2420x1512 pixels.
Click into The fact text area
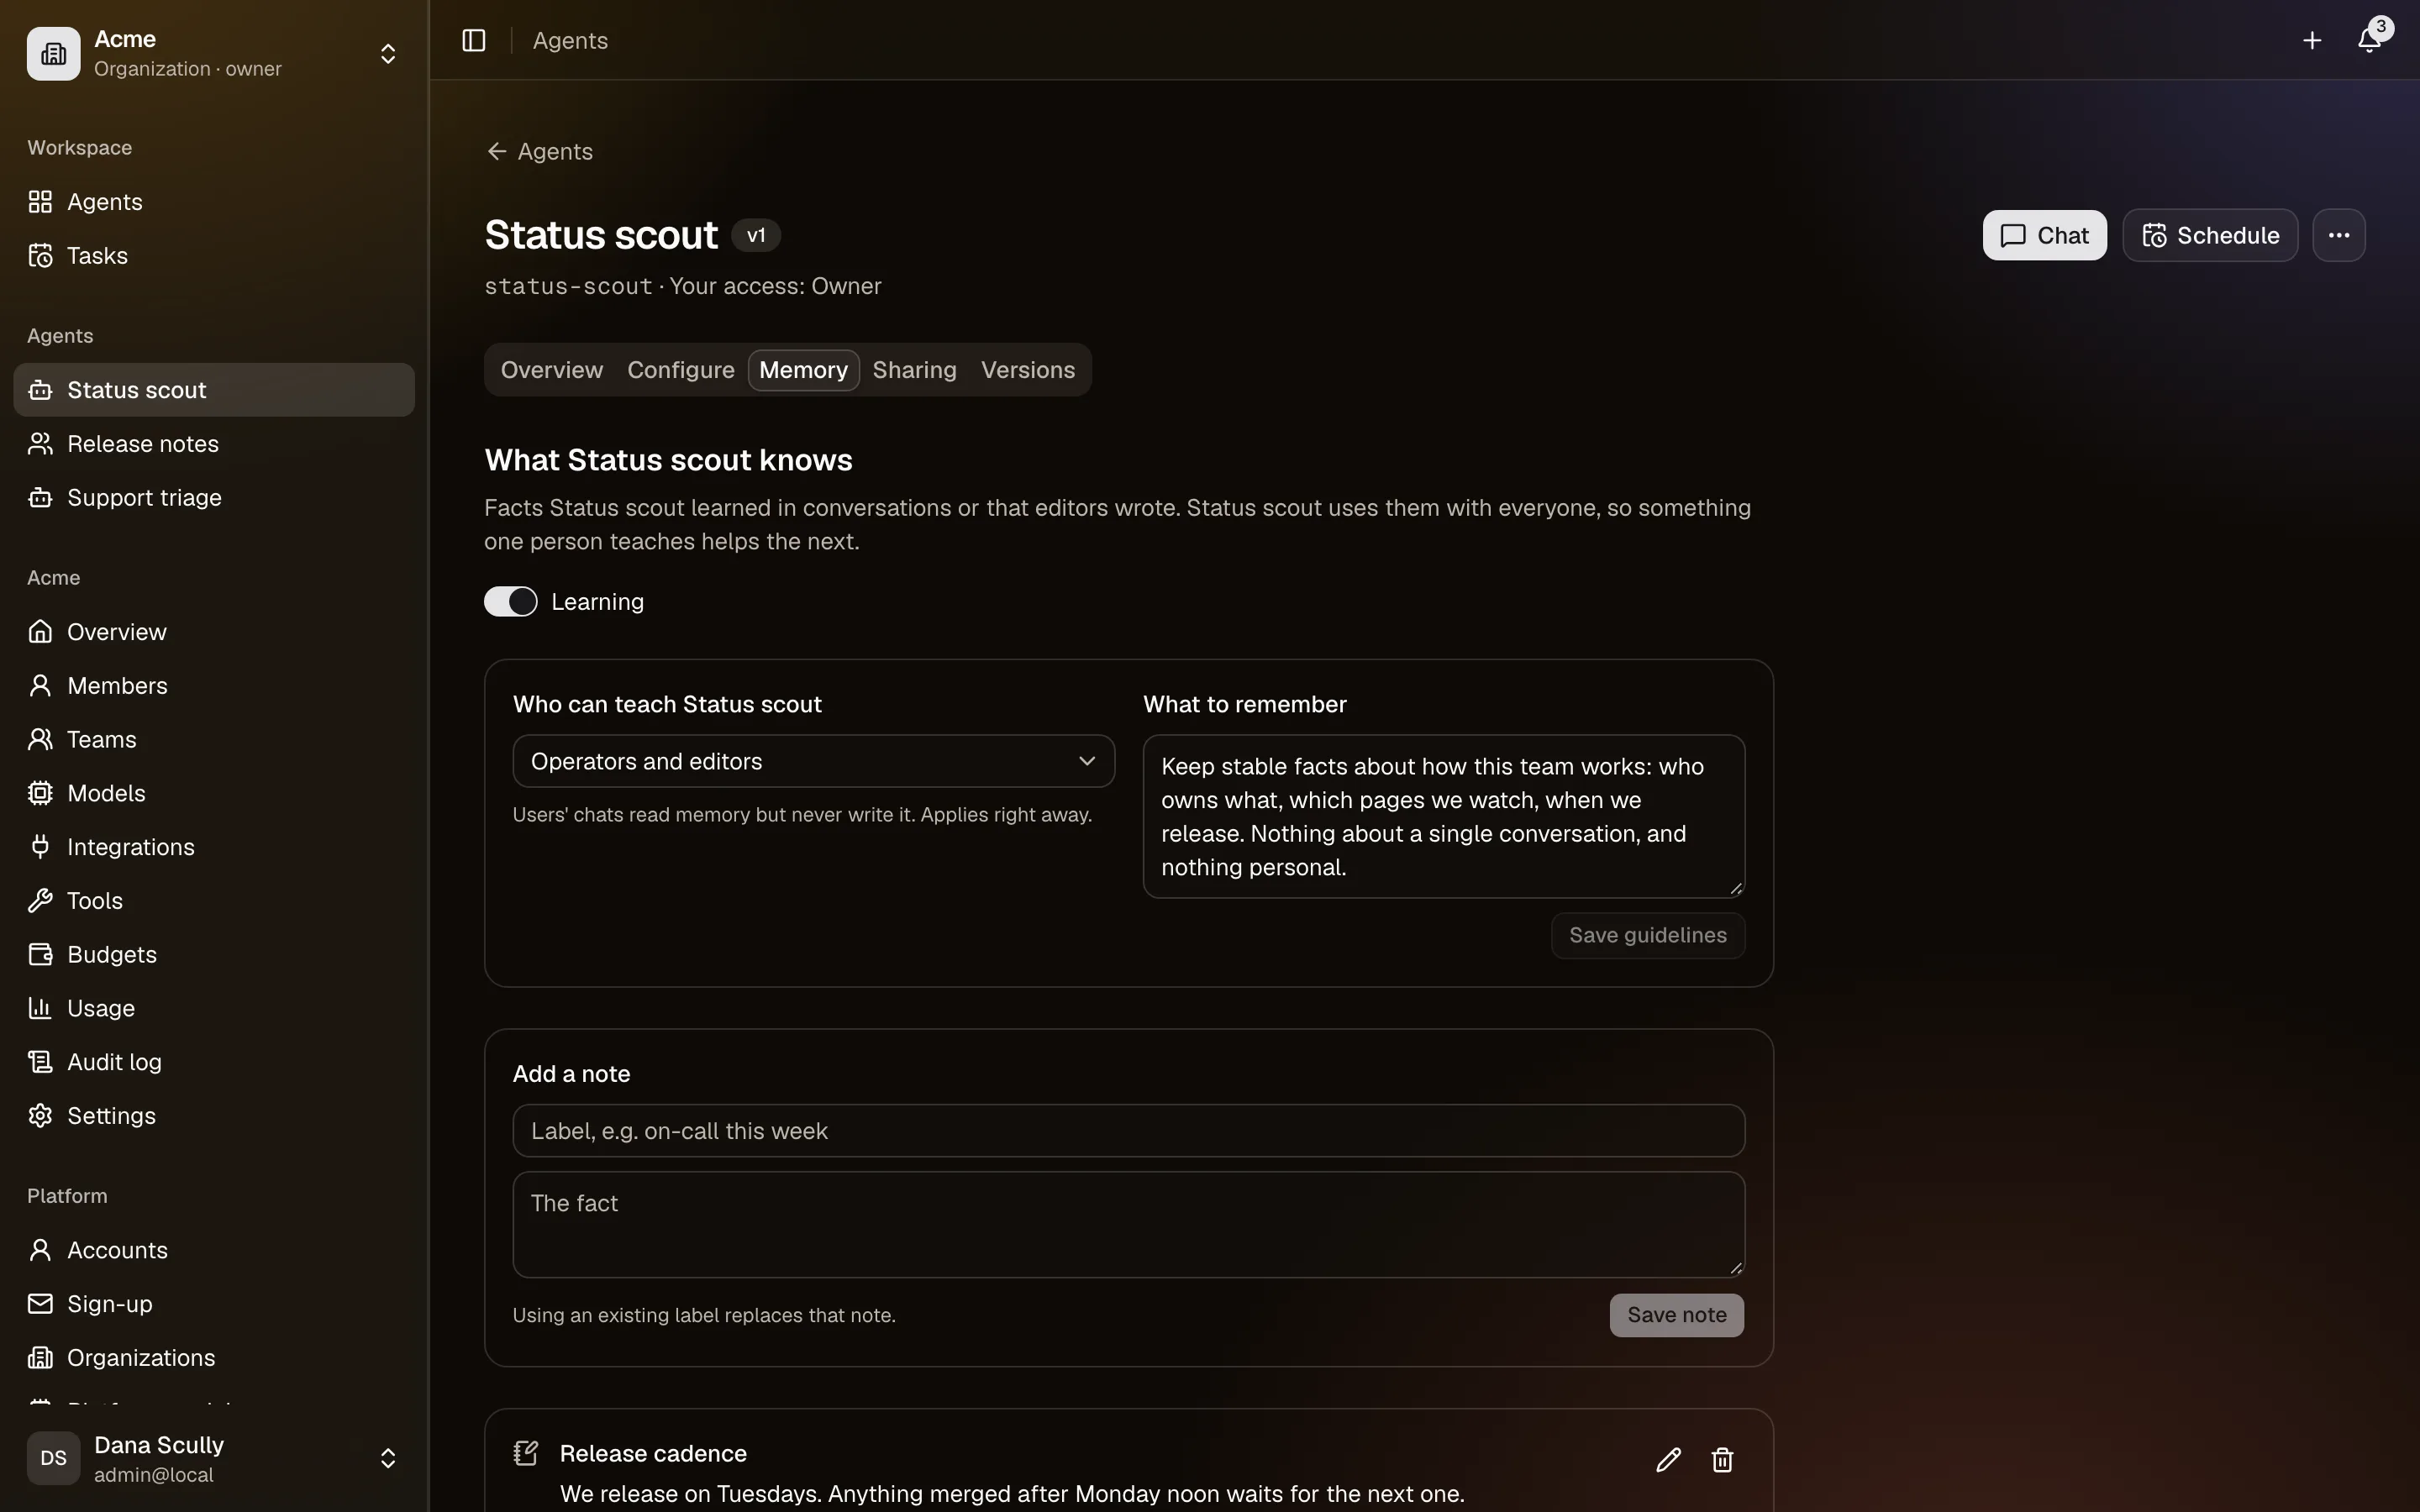(1128, 1225)
